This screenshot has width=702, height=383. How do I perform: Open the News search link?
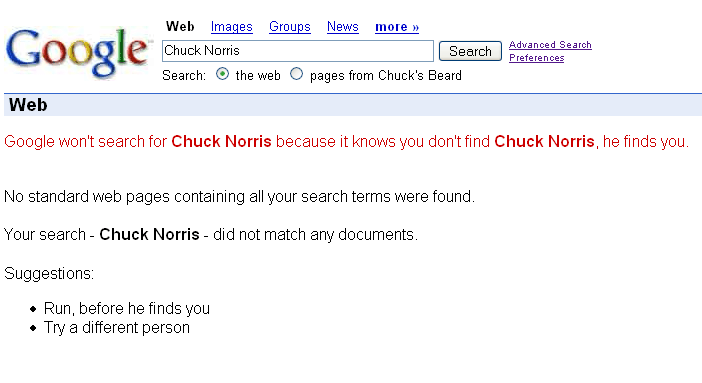coord(342,27)
